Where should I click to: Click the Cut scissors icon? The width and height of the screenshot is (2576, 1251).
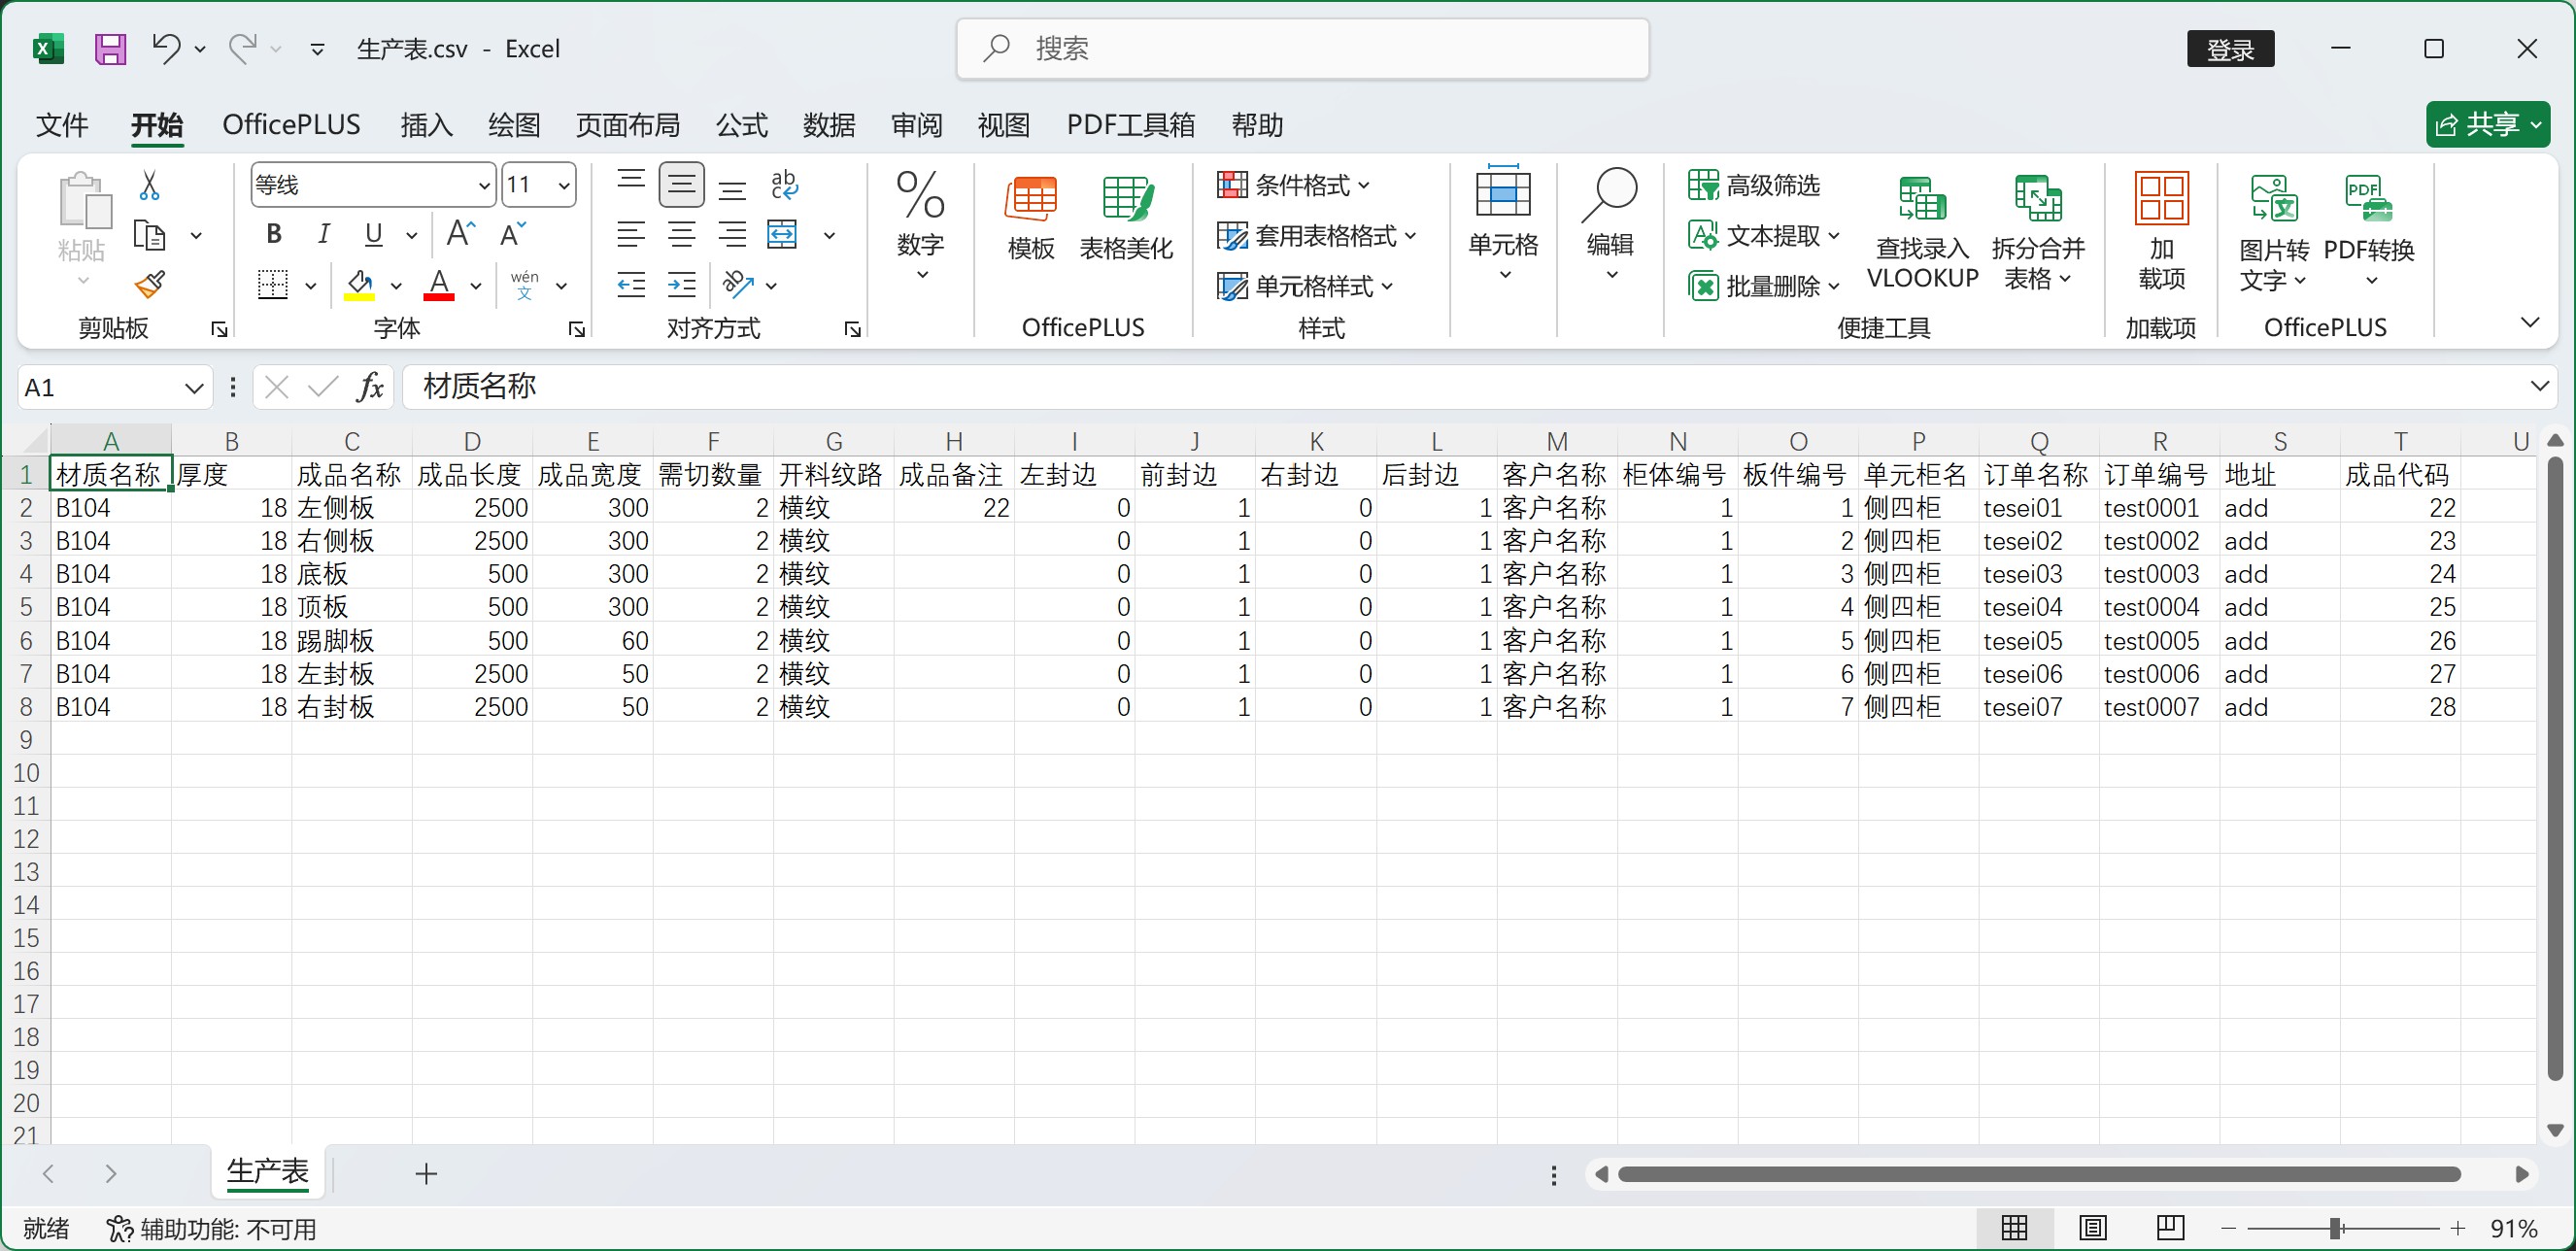(x=150, y=185)
